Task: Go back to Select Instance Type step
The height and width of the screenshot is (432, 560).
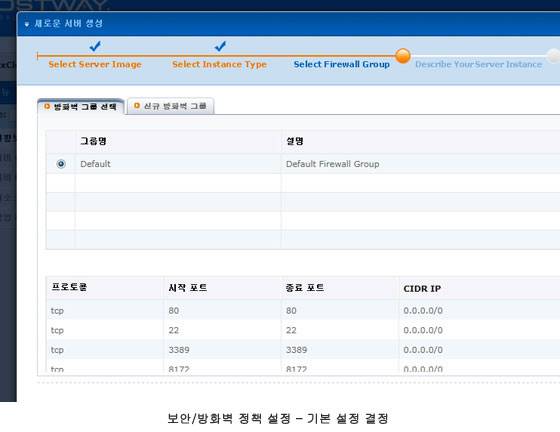Action: pyautogui.click(x=220, y=64)
